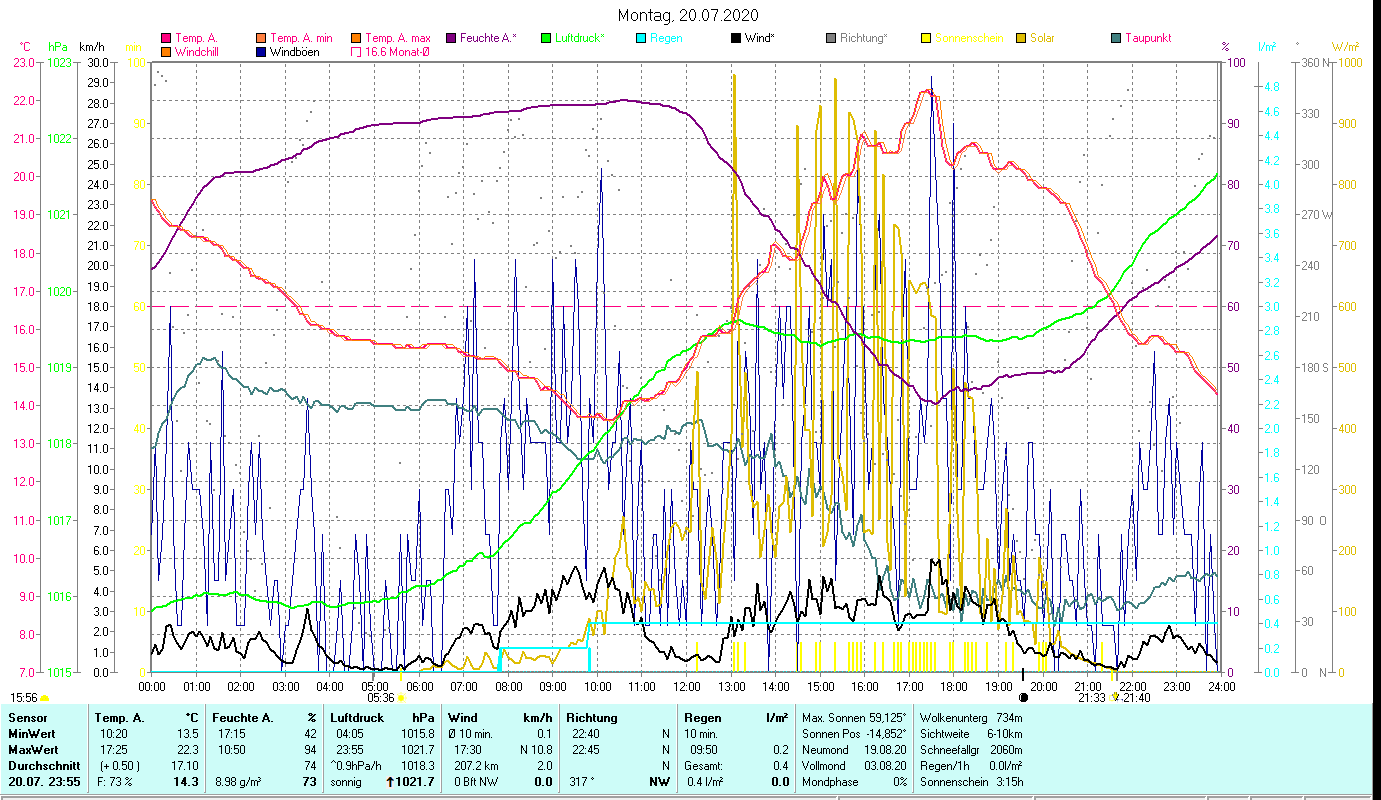1381x800 pixels.
Task: Click the gold Solar legend swatch
Action: [1021, 38]
